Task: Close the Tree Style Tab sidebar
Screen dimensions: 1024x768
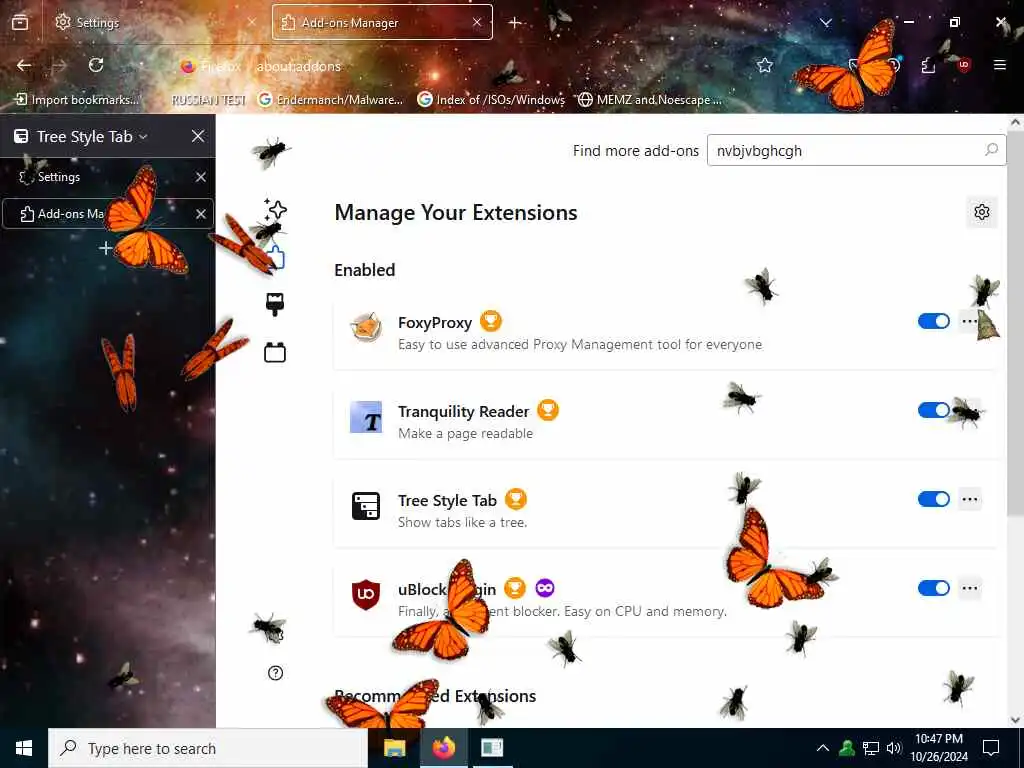Action: tap(198, 136)
